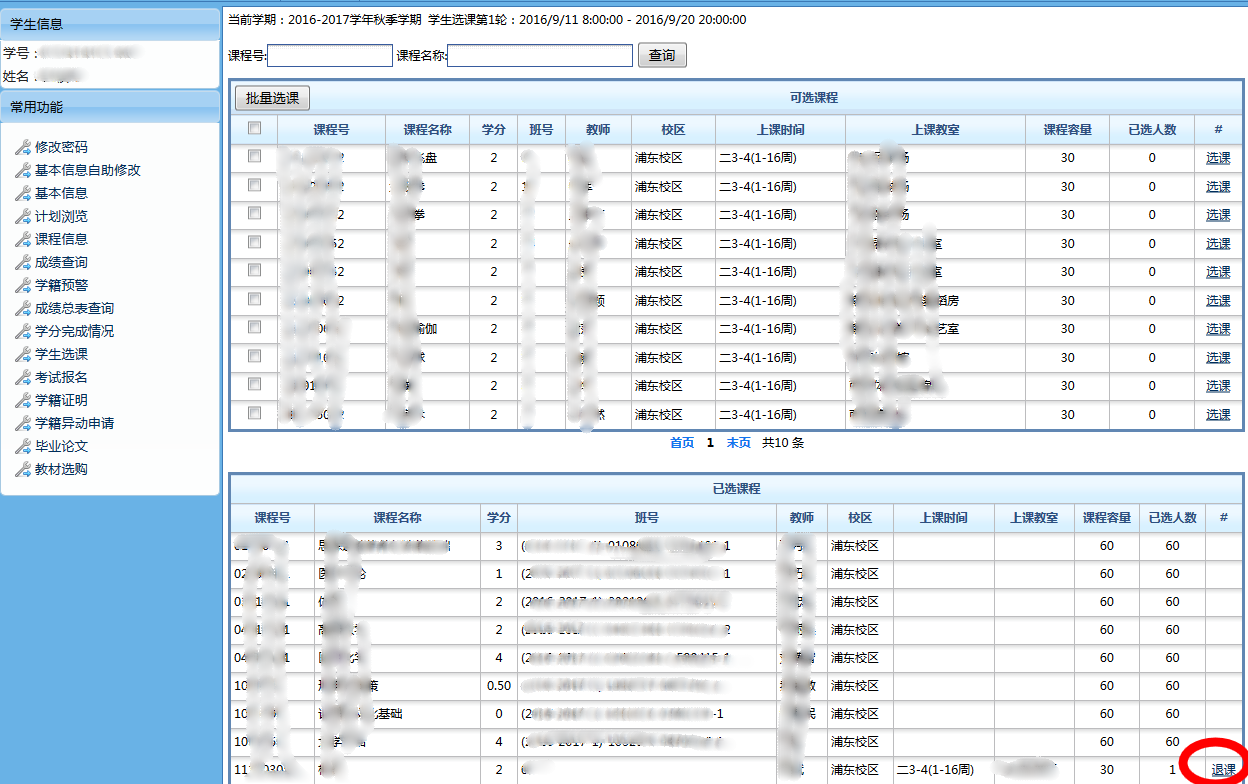
Task: Click the wrench icon beside 成绩查询
Action: 23,262
